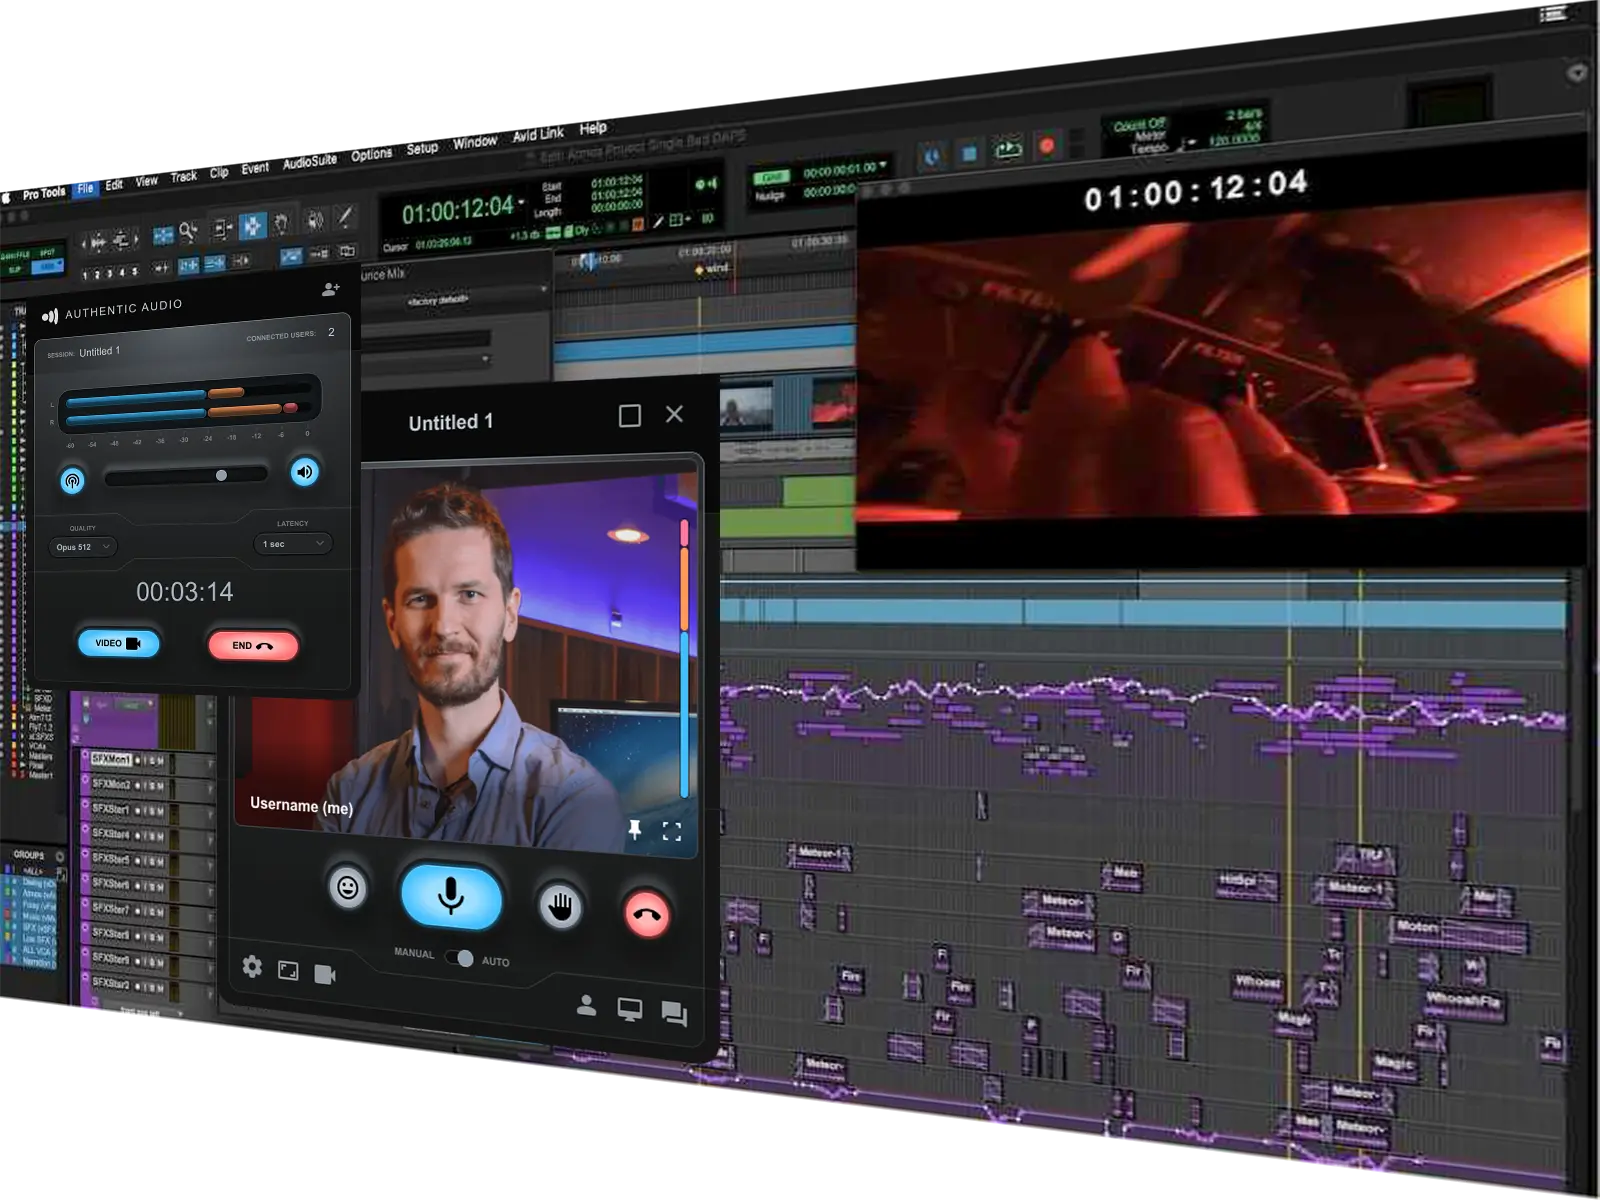Switch the mic mode toggle from Auto to Manual
The width and height of the screenshot is (1600, 1200).
coord(464,957)
